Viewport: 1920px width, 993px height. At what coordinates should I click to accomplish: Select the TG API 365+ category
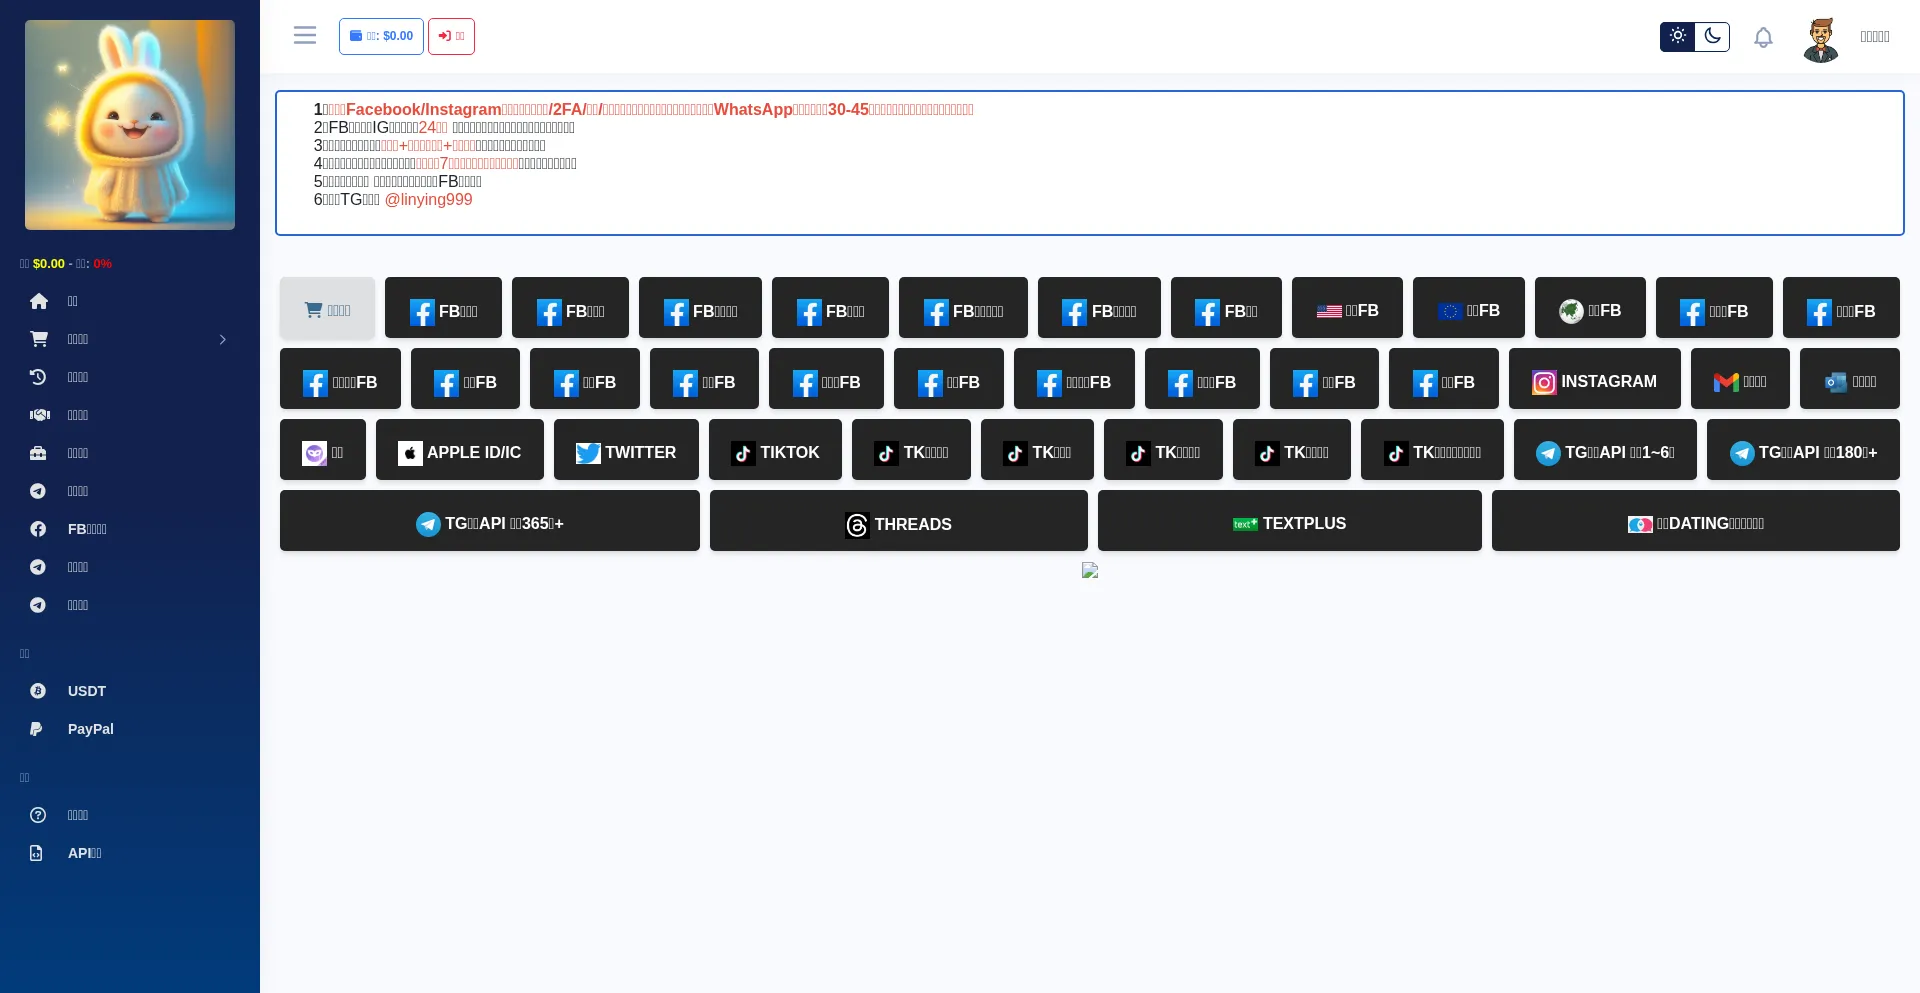(x=490, y=523)
